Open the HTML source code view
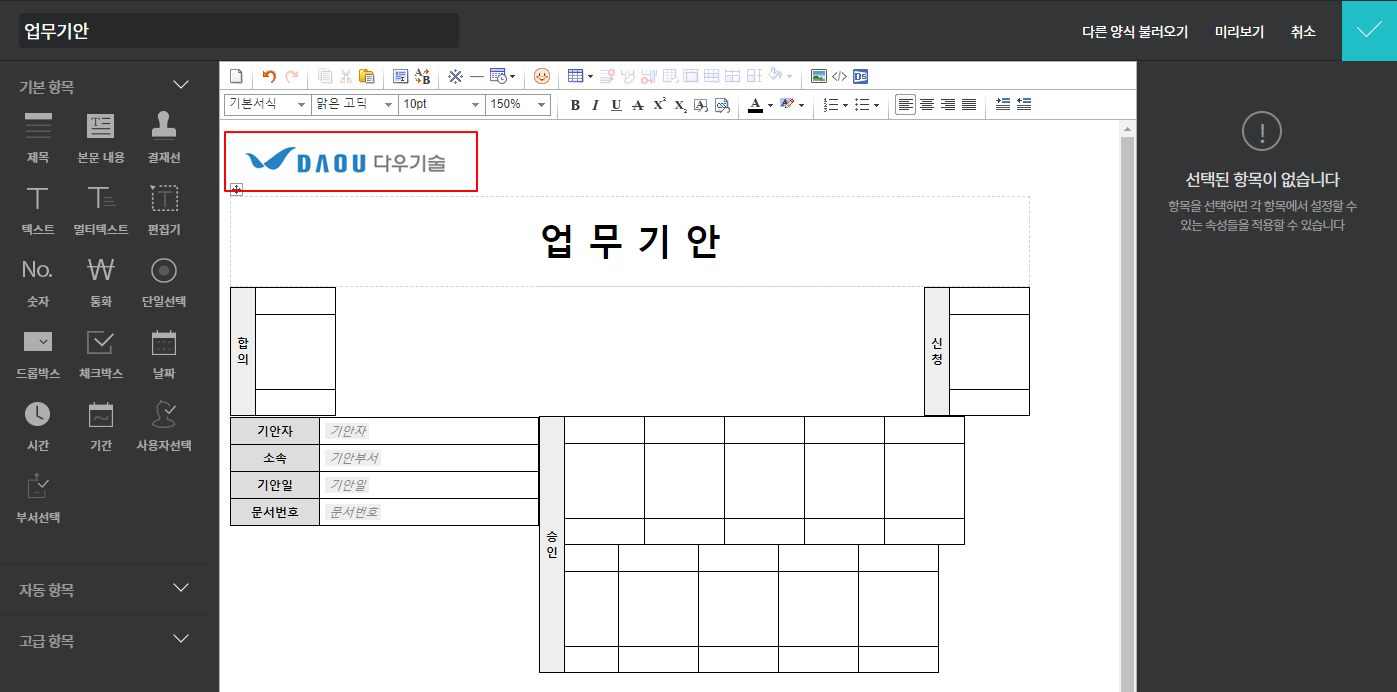The image size is (1397, 692). [x=839, y=76]
